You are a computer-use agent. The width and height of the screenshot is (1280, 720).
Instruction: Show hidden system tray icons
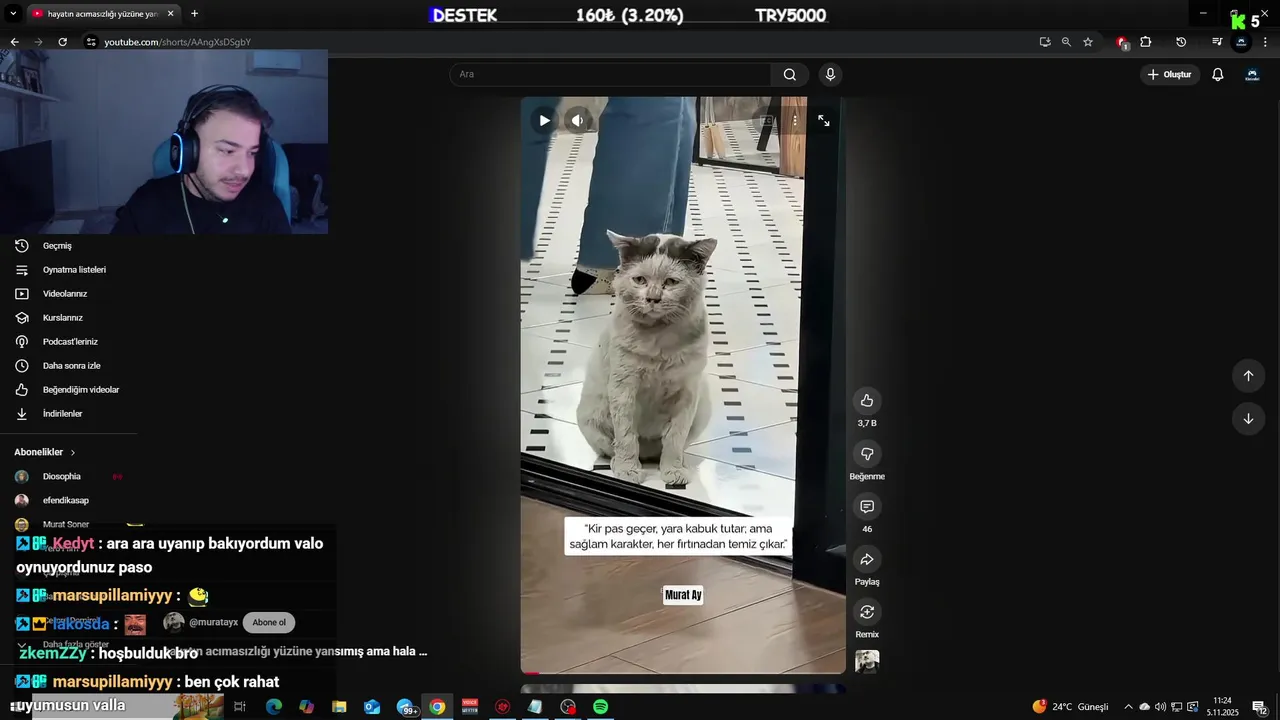tap(1128, 707)
